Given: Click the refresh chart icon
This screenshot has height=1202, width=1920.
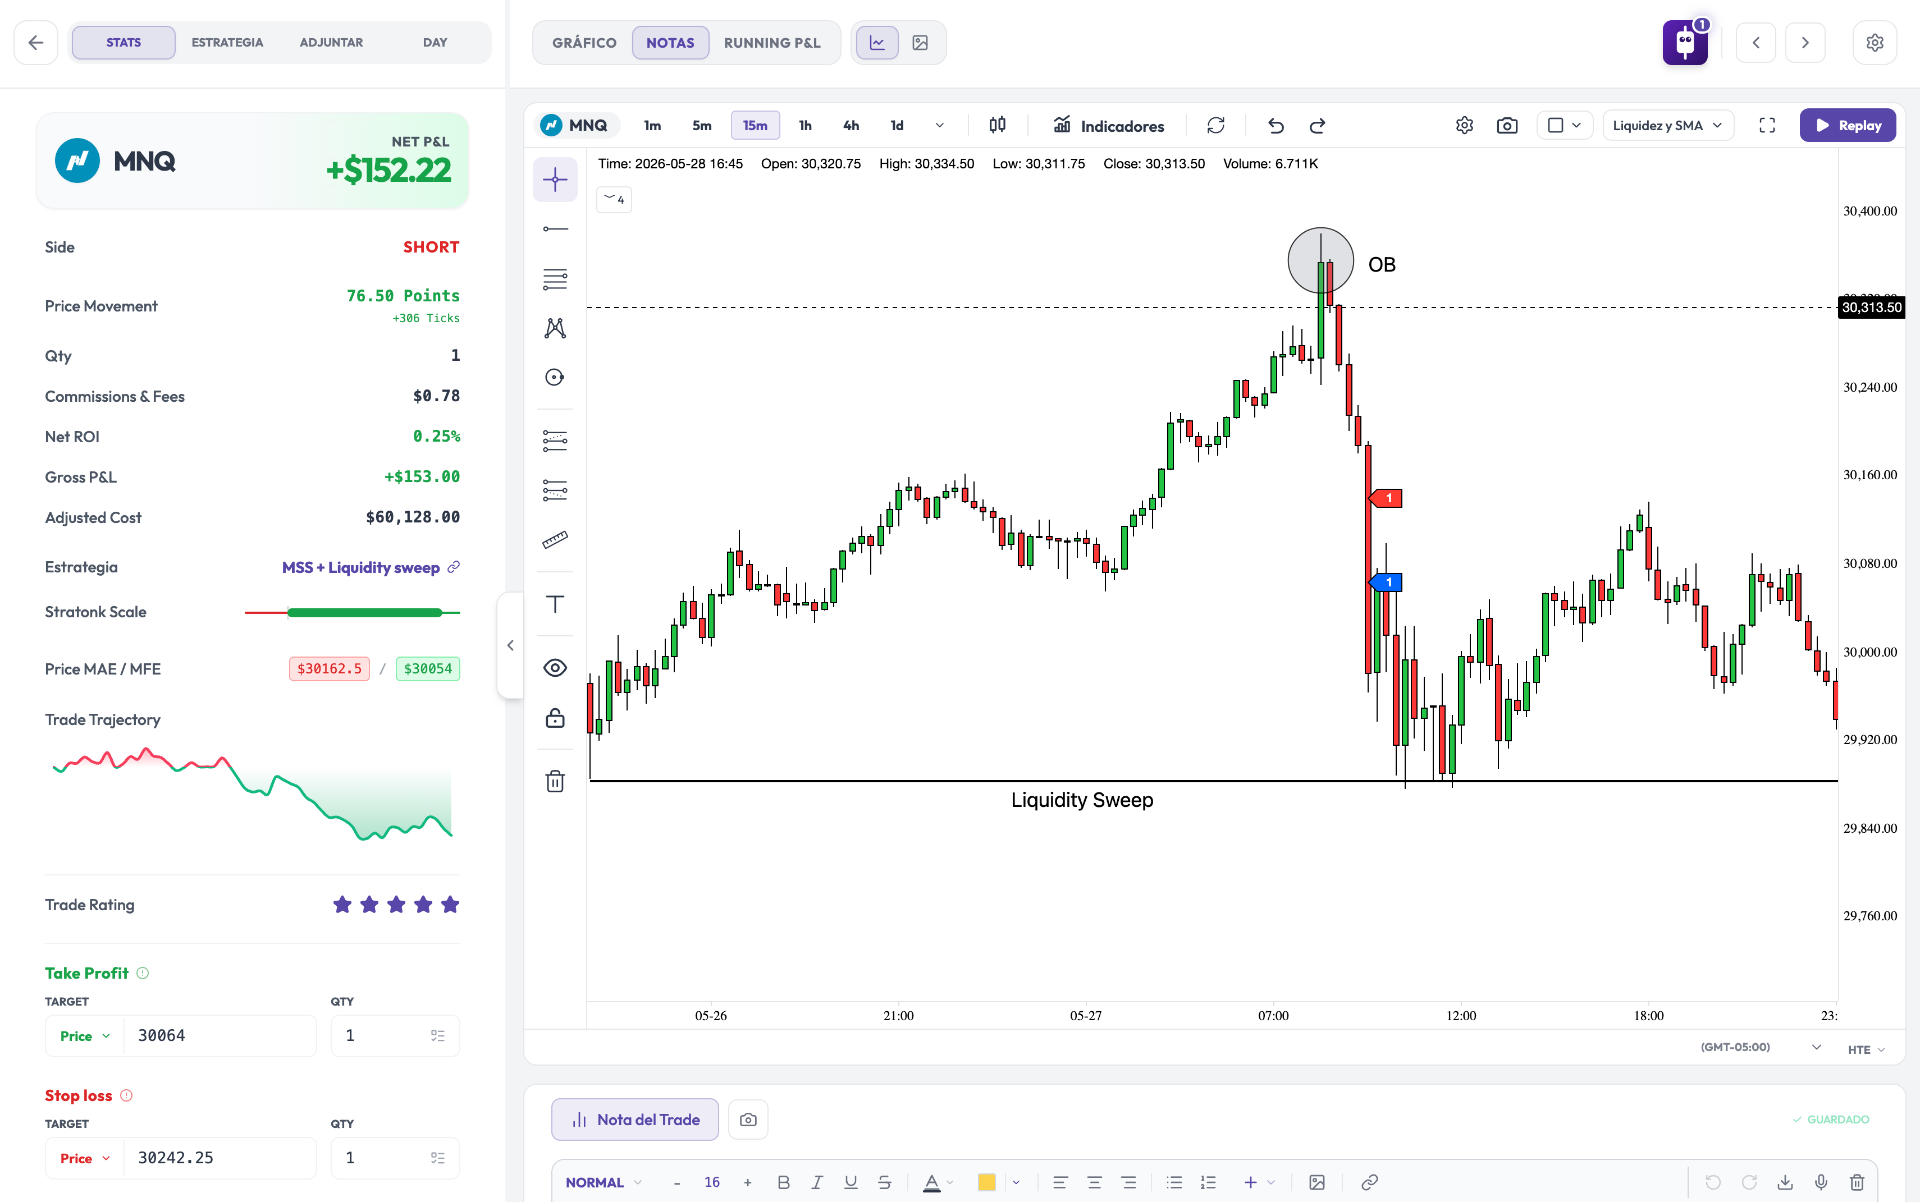Looking at the screenshot, I should (x=1216, y=125).
